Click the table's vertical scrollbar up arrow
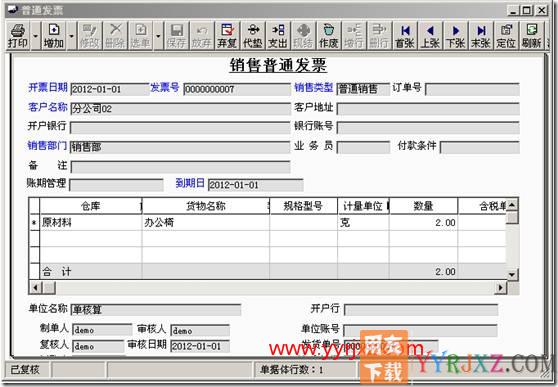This screenshot has width=558, height=387. (512, 205)
